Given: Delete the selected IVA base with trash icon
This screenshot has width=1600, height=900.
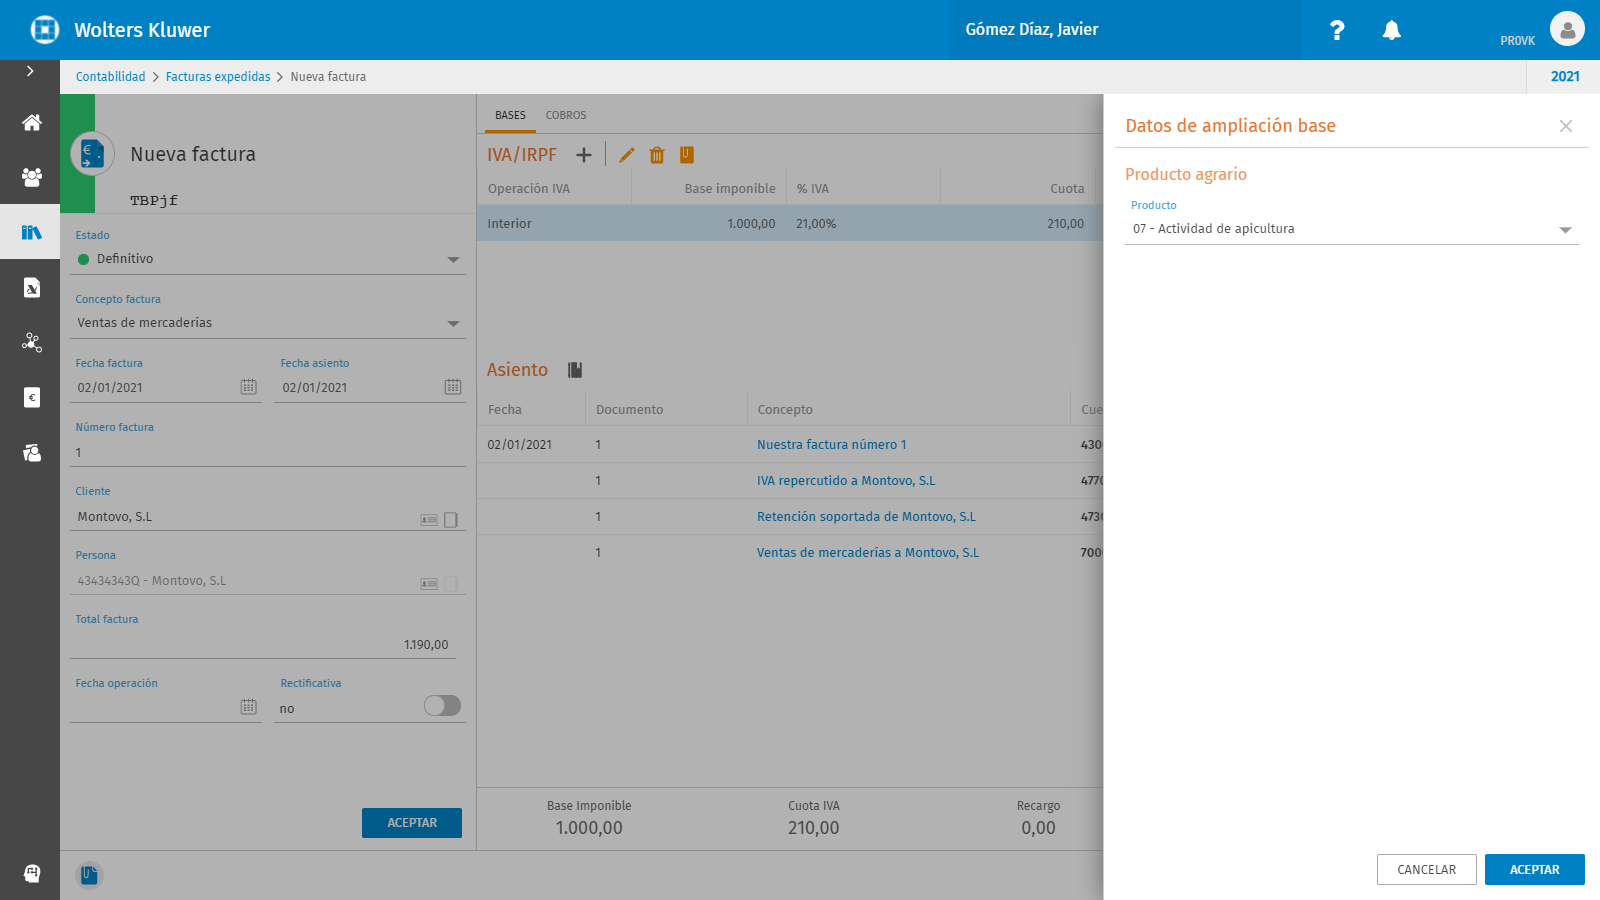Looking at the screenshot, I should click(657, 155).
